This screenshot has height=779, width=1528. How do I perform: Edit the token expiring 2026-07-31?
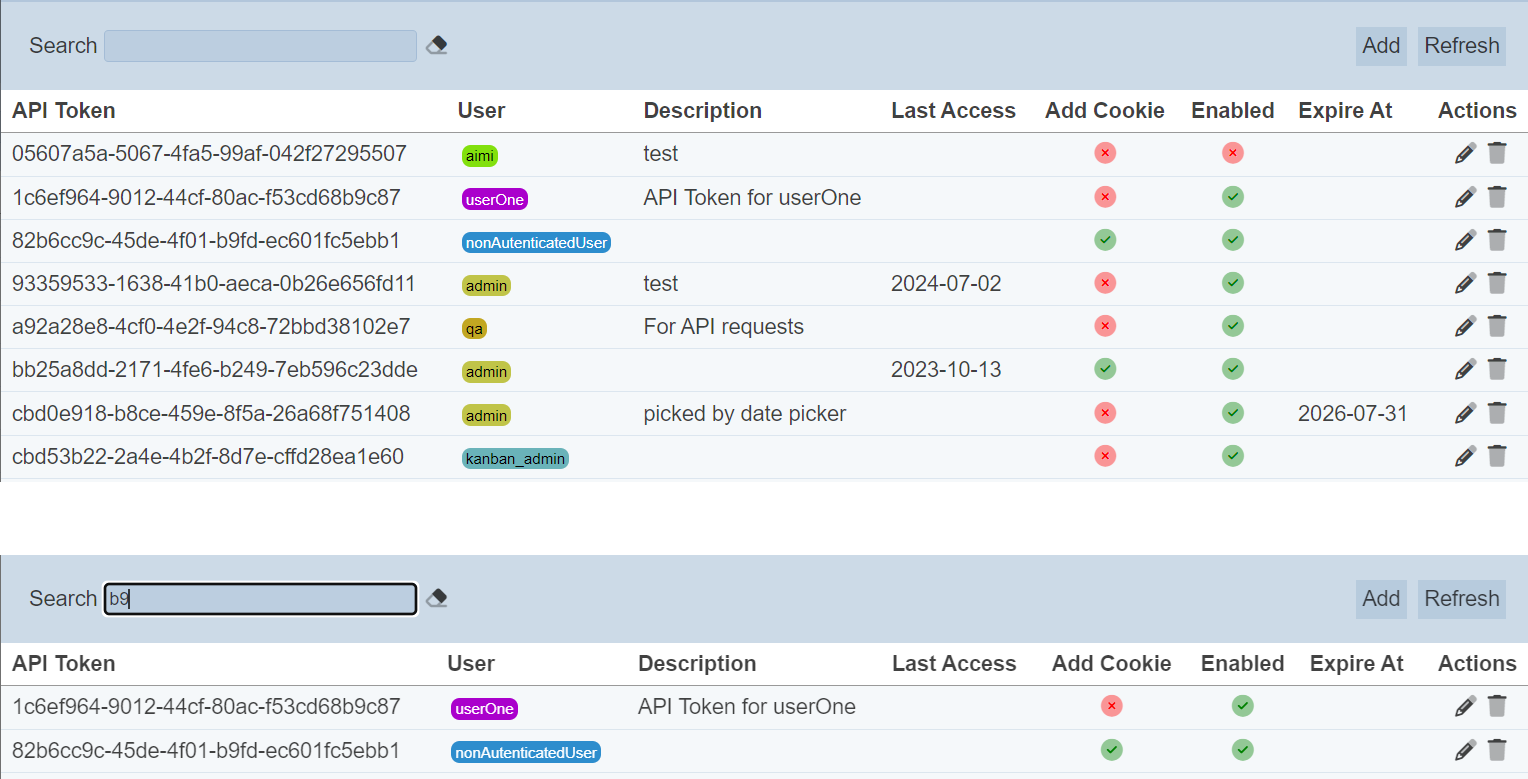point(1465,413)
